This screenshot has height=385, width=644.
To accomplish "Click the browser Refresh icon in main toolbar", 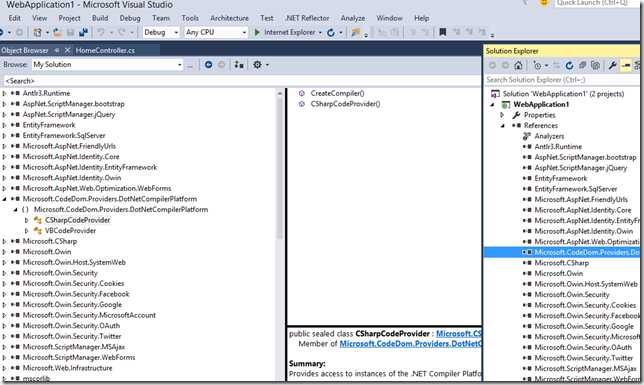I will (331, 32).
